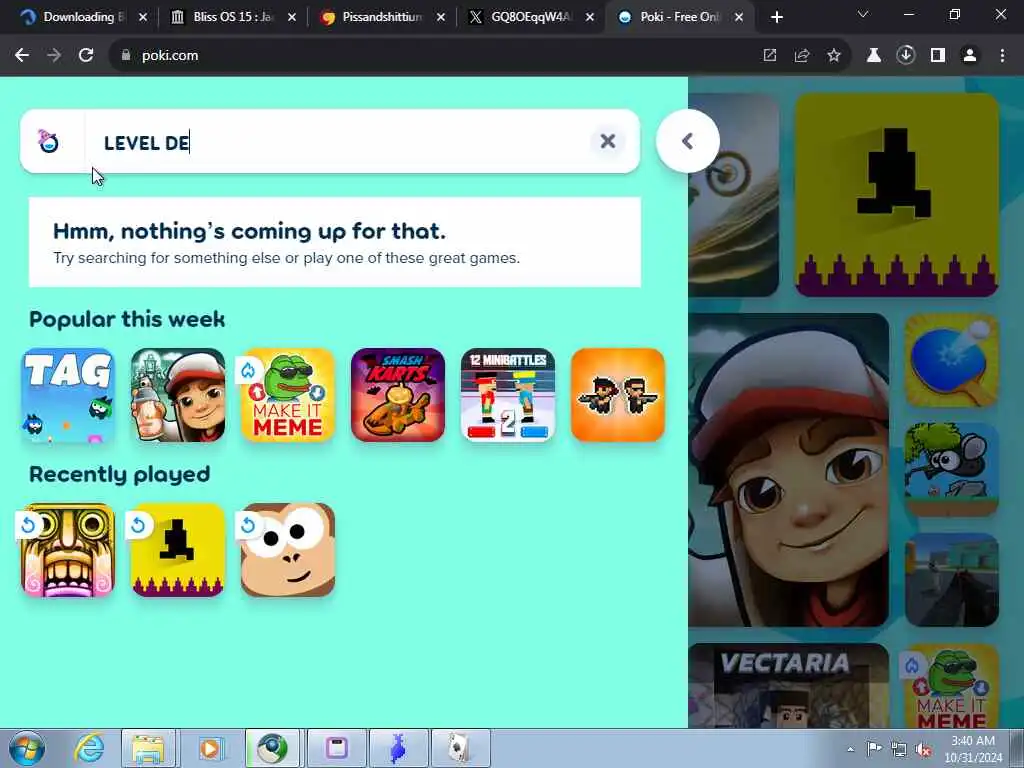
Task: Open the Chrome labs flask icon
Action: point(874,56)
